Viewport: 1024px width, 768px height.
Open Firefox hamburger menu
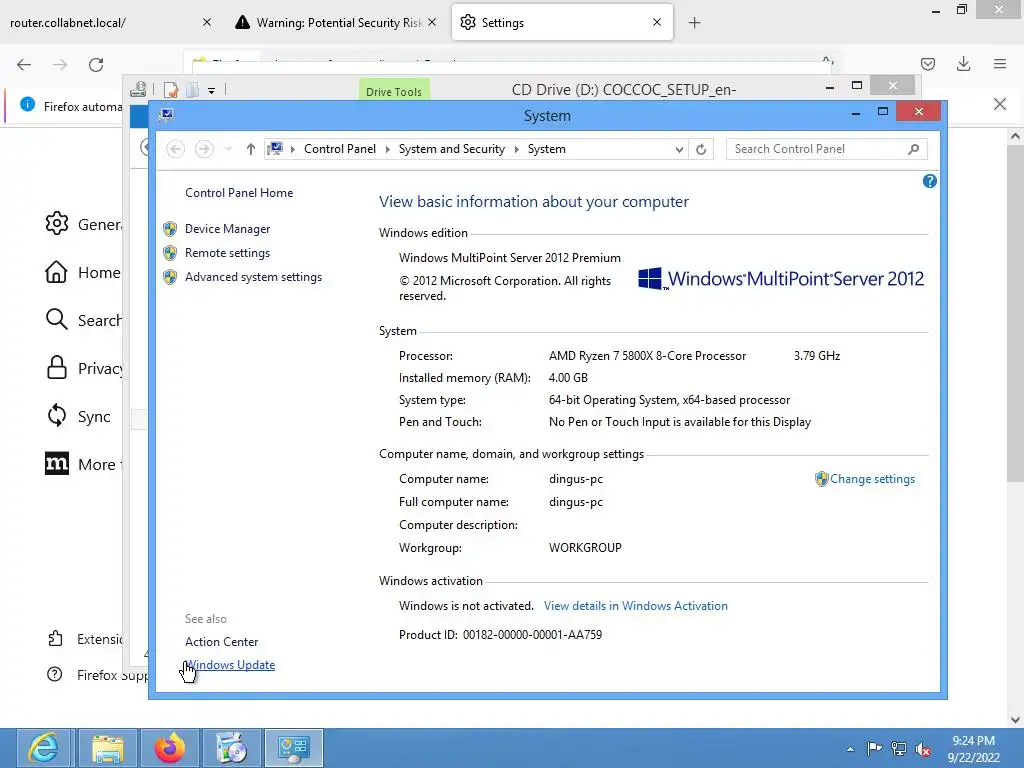[x=1000, y=64]
